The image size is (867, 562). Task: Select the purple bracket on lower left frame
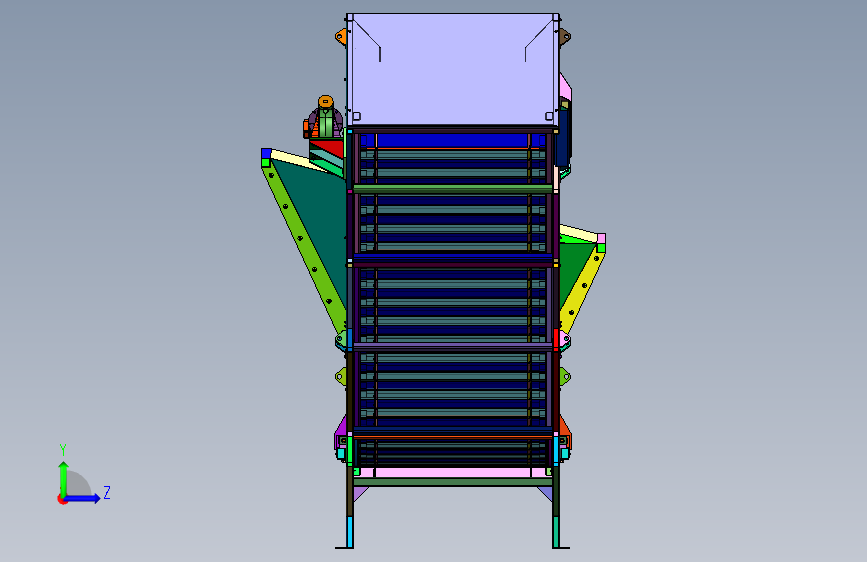(x=341, y=426)
